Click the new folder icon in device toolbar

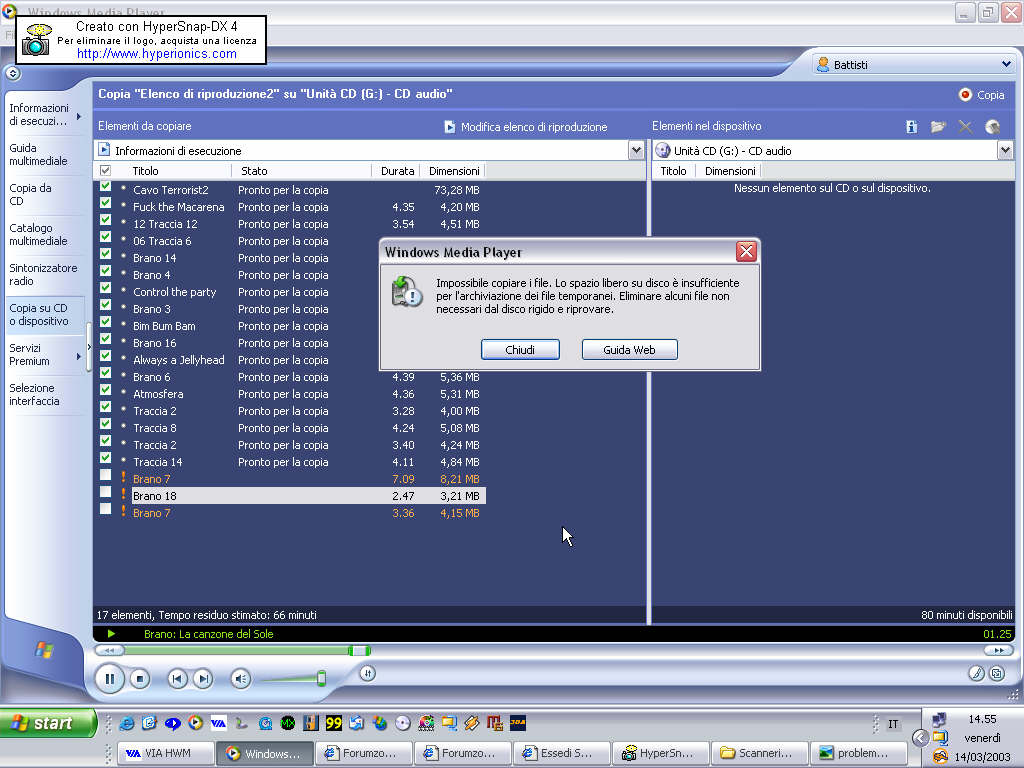938,127
